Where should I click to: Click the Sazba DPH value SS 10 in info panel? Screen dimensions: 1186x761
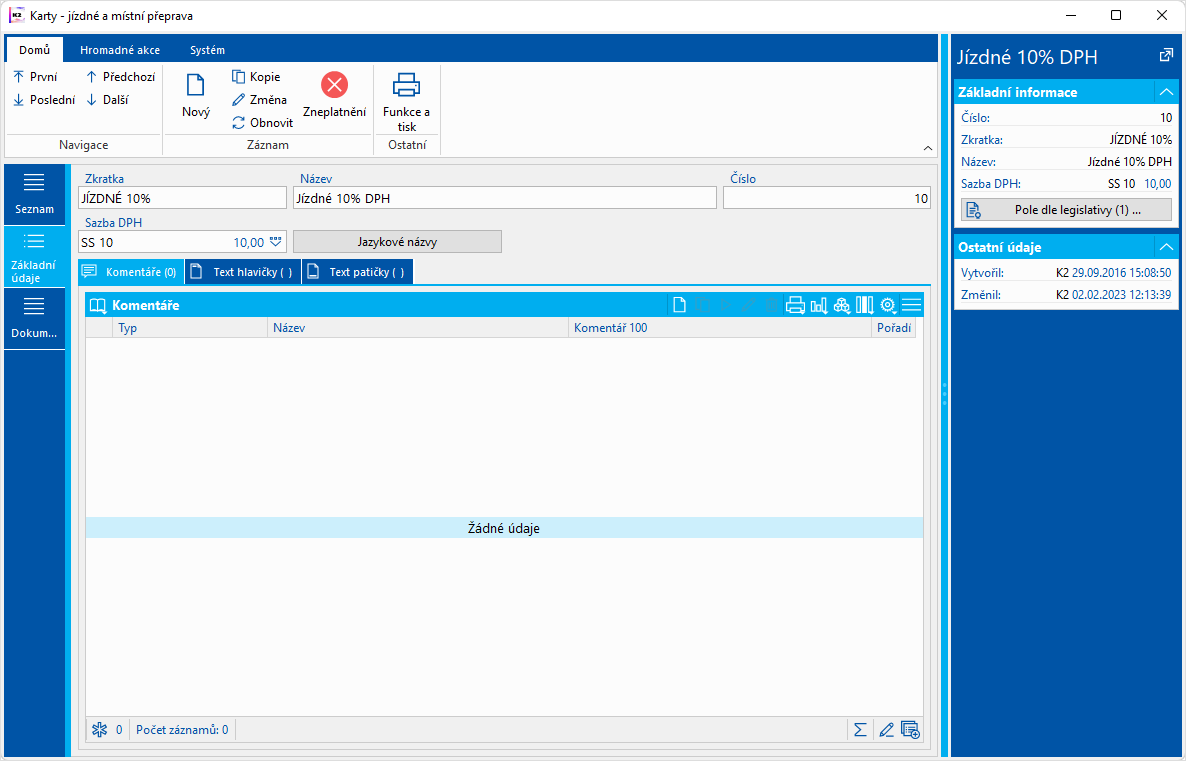[1121, 184]
